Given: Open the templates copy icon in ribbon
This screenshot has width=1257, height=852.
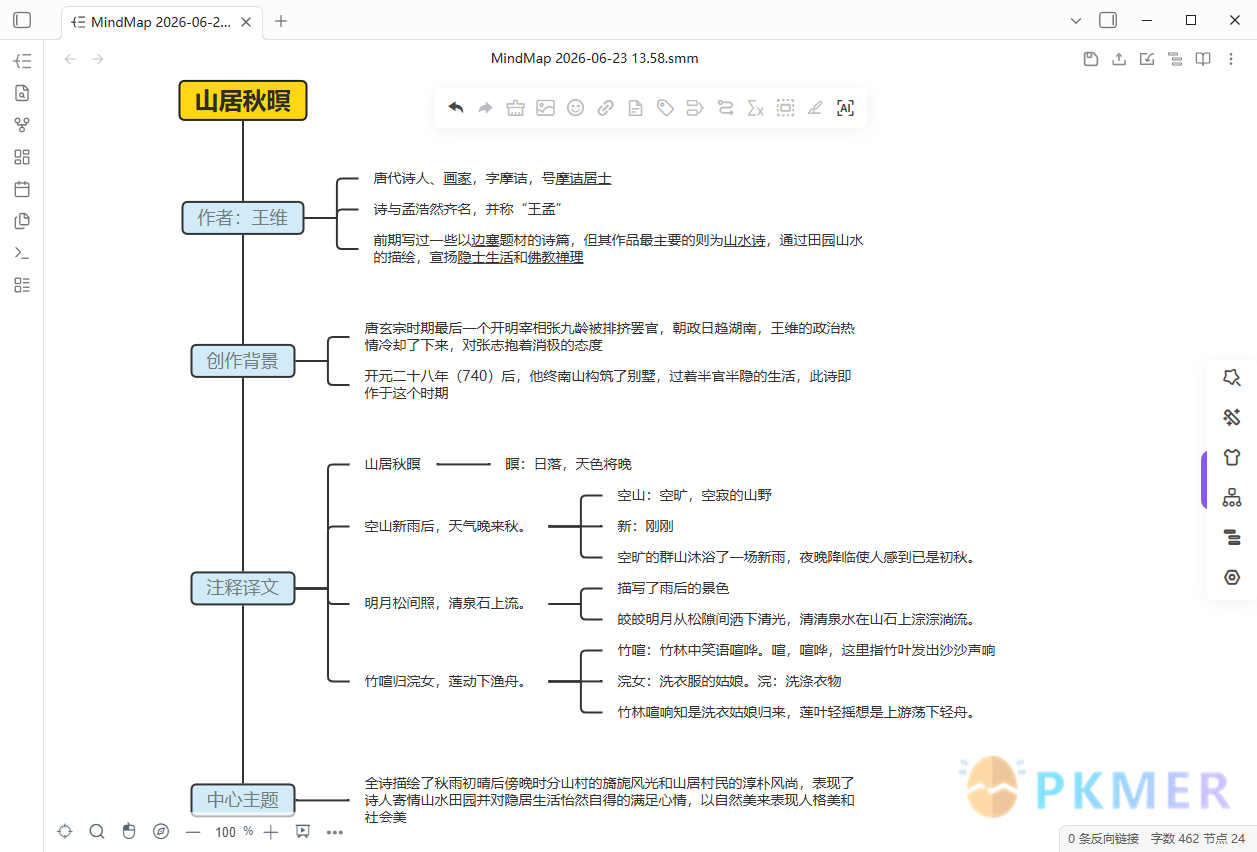Looking at the screenshot, I should tap(22, 221).
